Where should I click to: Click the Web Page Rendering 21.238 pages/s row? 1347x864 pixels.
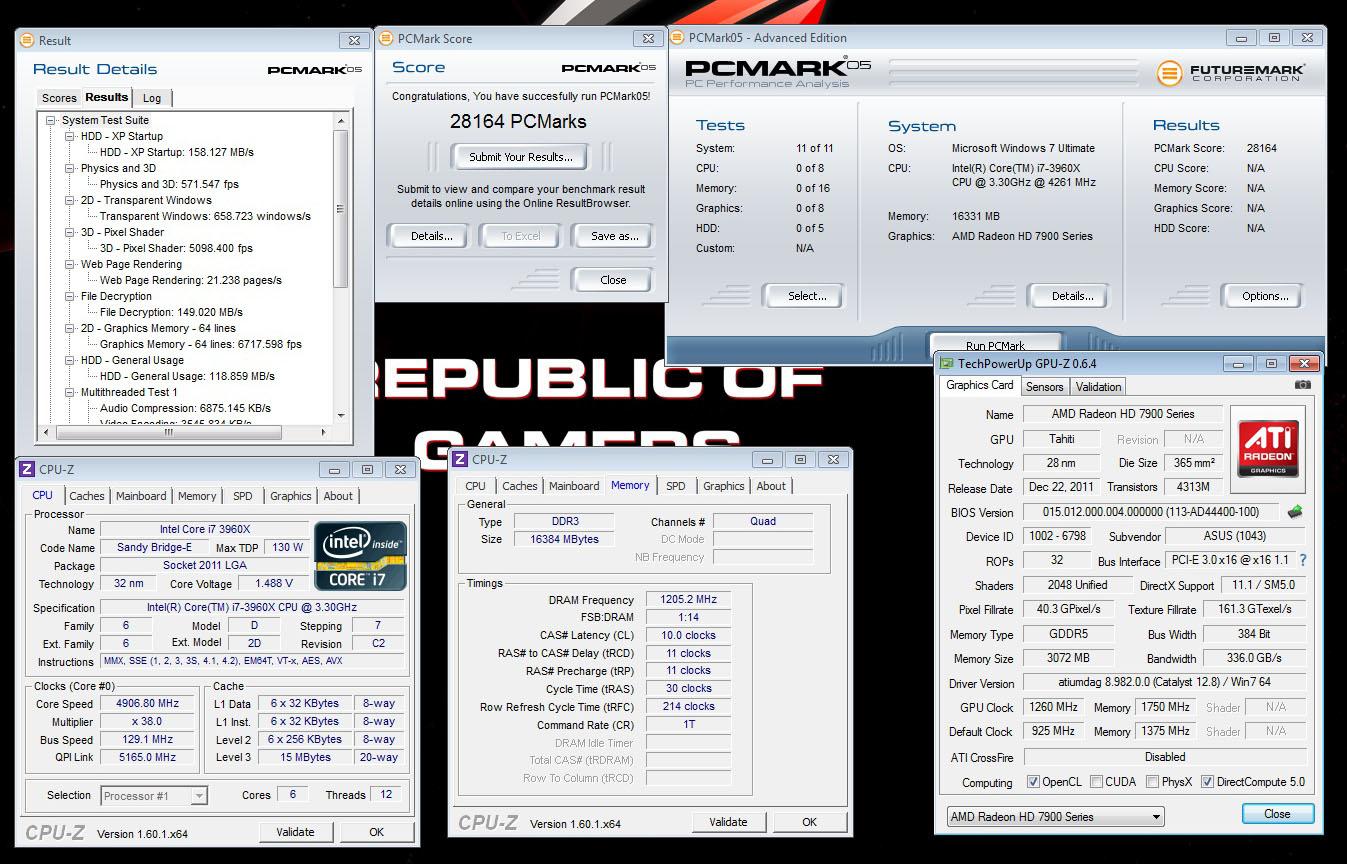[190, 280]
